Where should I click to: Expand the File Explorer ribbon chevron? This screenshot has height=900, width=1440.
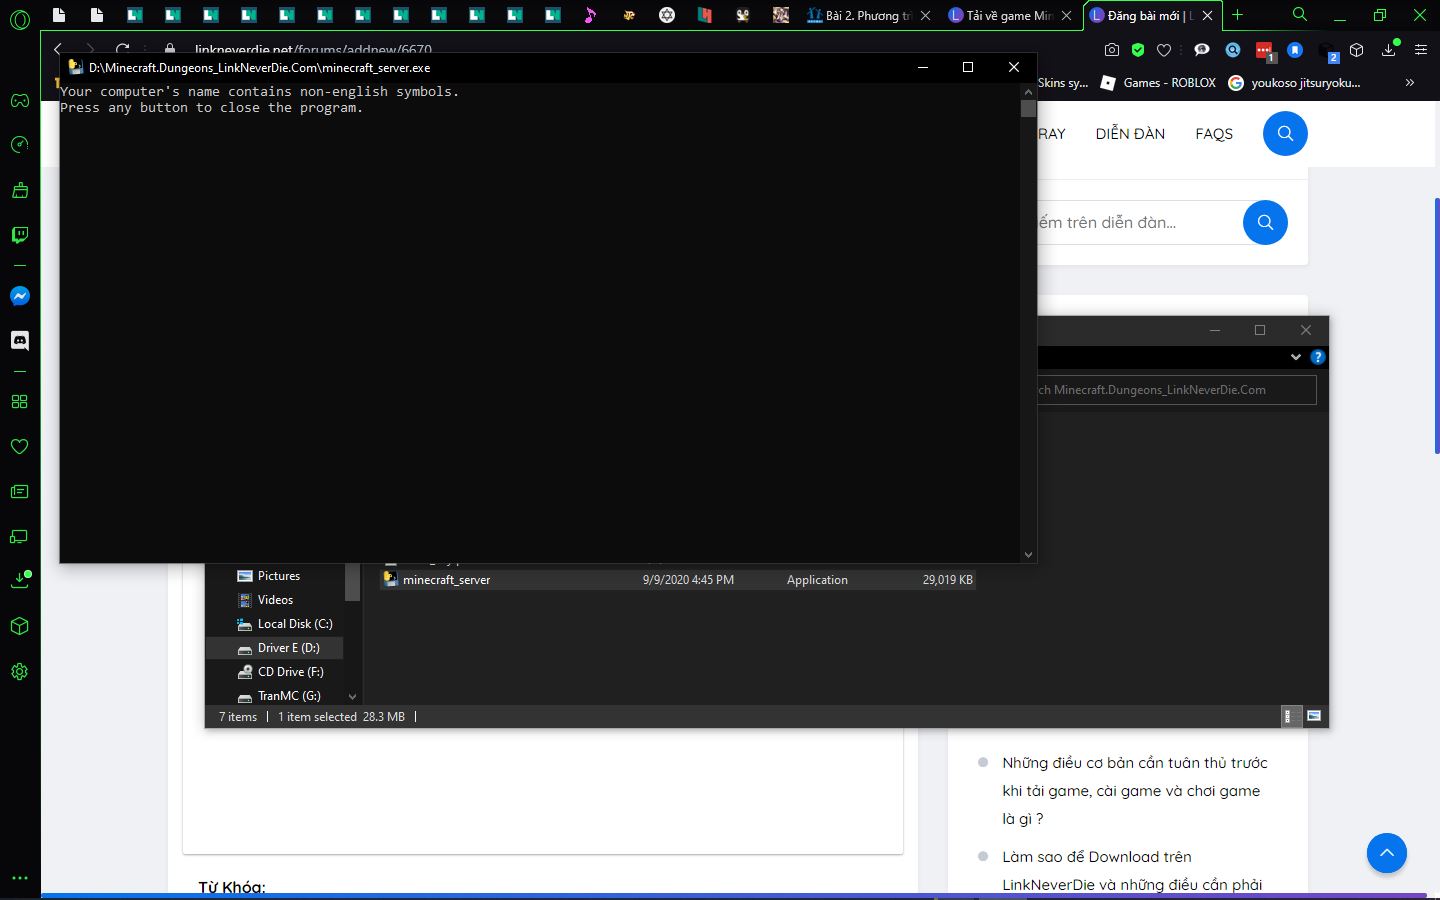point(1296,357)
